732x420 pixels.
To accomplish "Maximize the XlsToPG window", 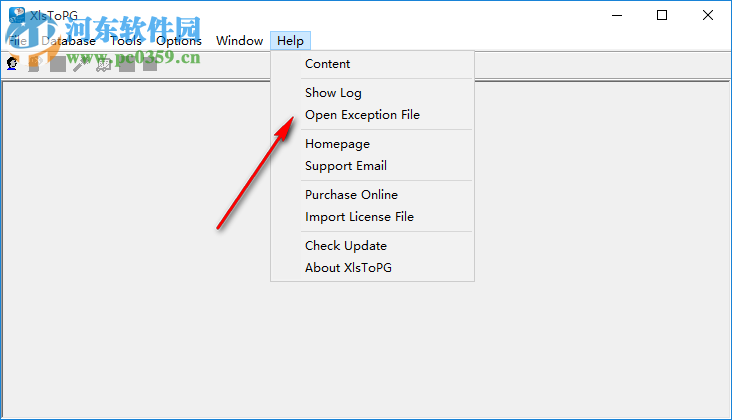I will [x=662, y=15].
